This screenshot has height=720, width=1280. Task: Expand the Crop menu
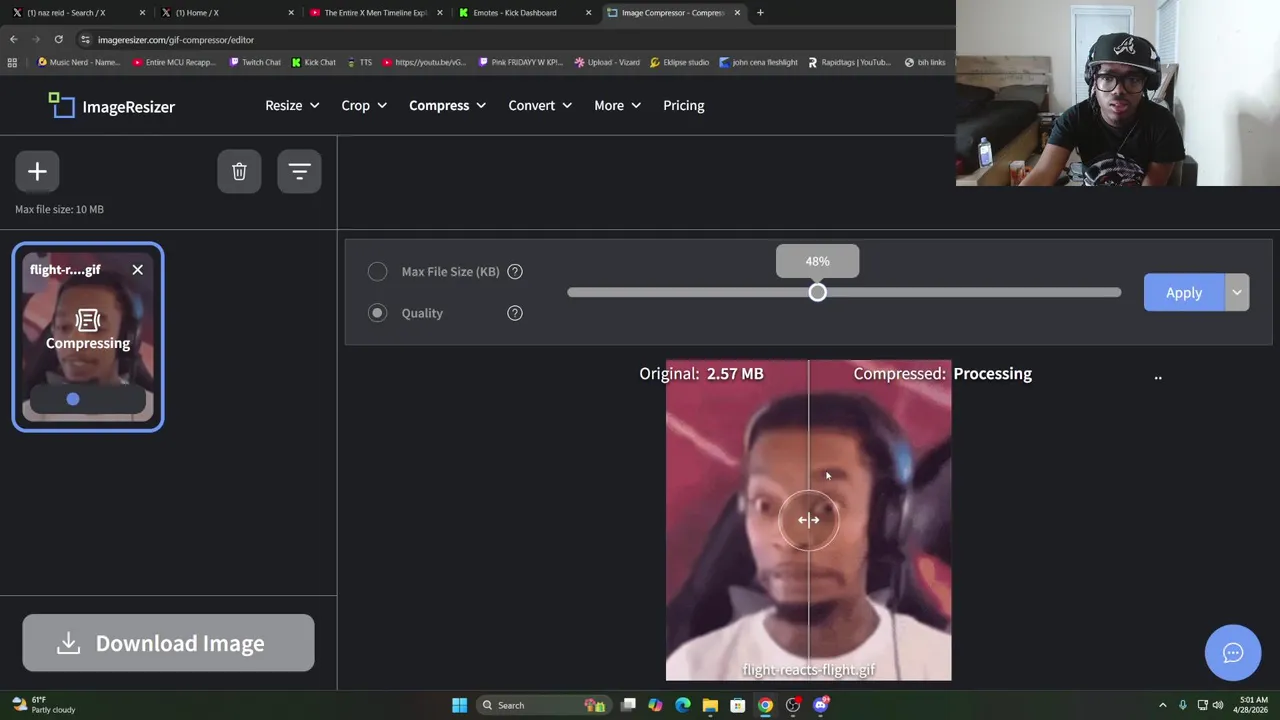point(364,105)
